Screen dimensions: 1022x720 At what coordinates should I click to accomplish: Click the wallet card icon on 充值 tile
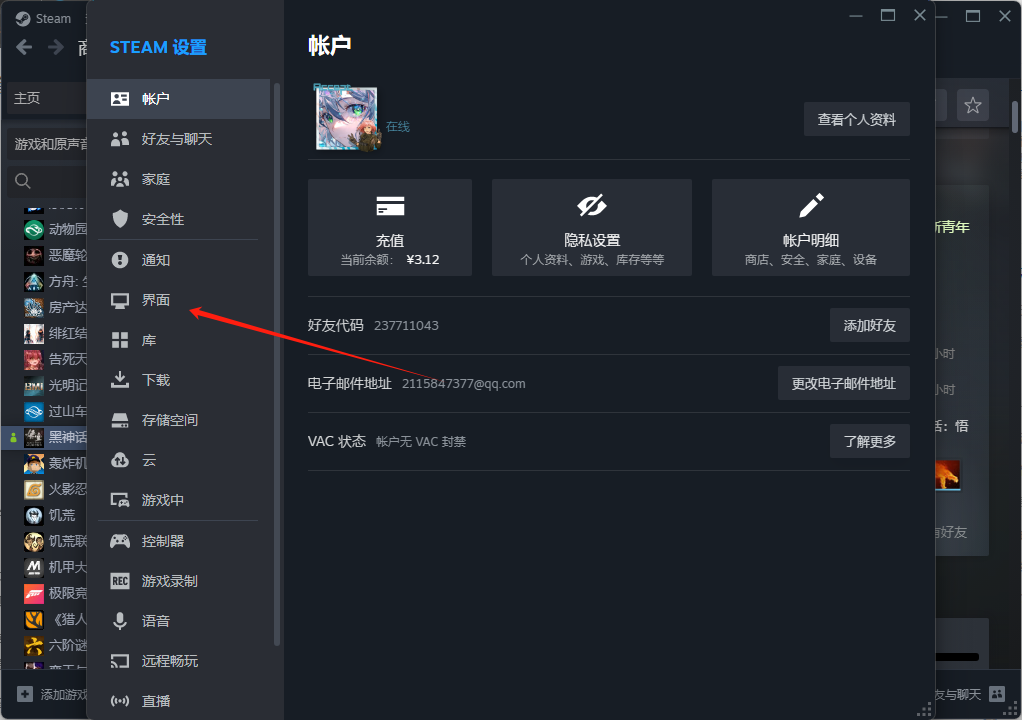click(390, 206)
